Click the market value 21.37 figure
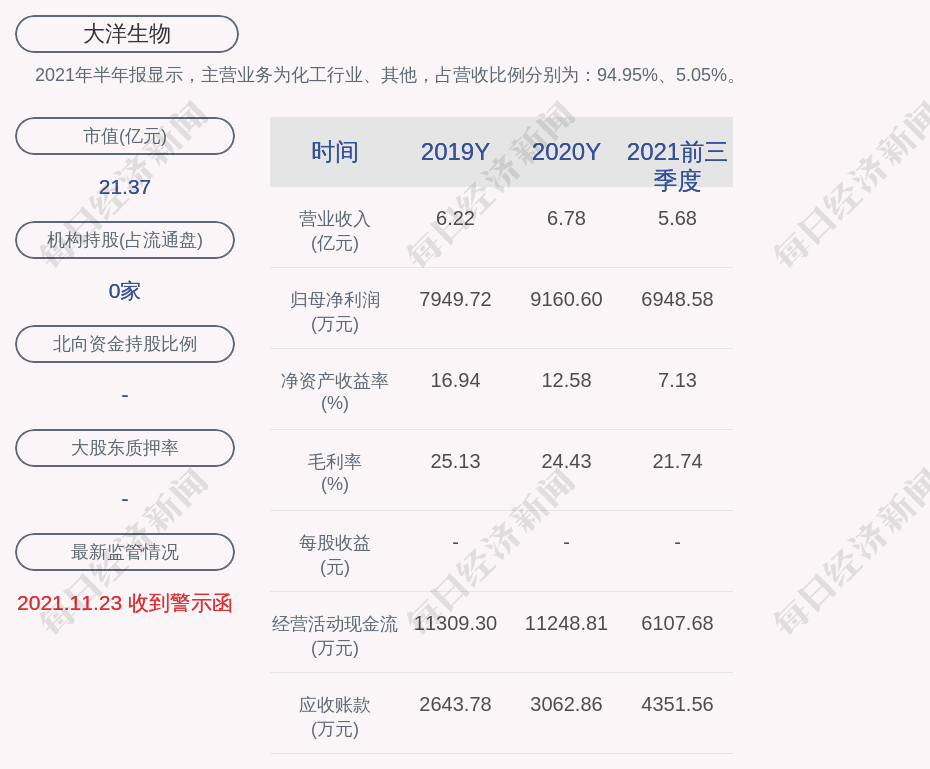This screenshot has height=769, width=930. point(125,187)
